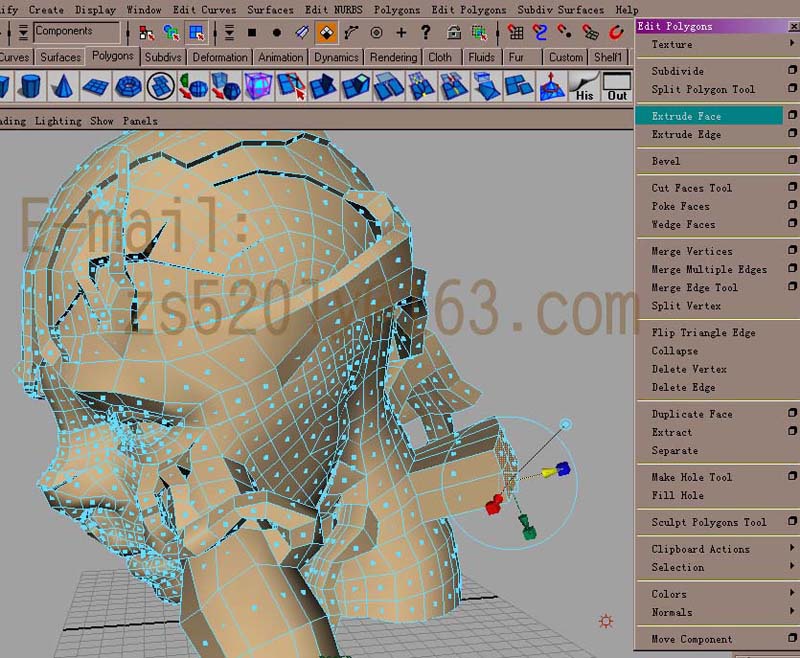Toggle lines selection mask icon
The height and width of the screenshot is (658, 800).
pyautogui.click(x=302, y=33)
